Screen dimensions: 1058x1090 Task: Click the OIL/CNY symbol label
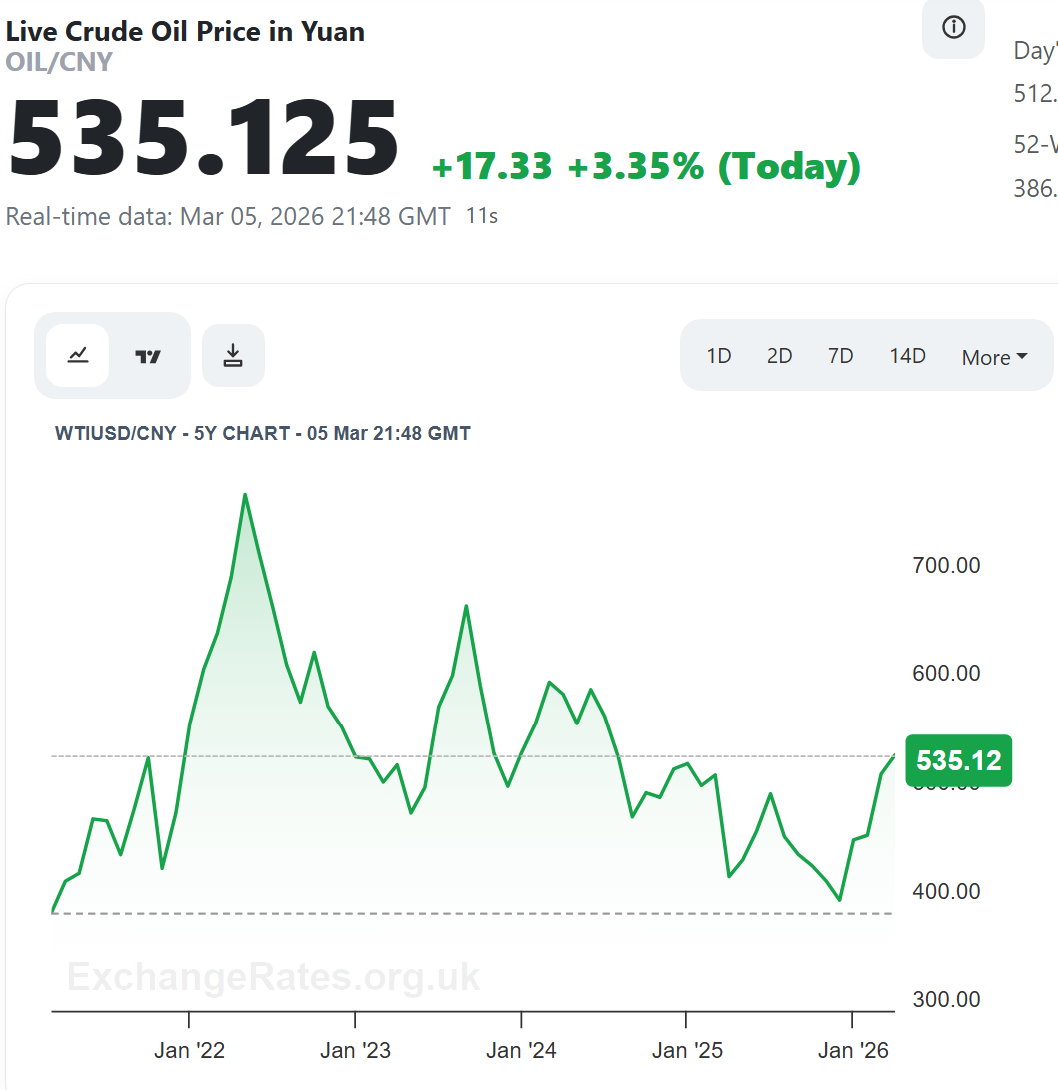(59, 62)
